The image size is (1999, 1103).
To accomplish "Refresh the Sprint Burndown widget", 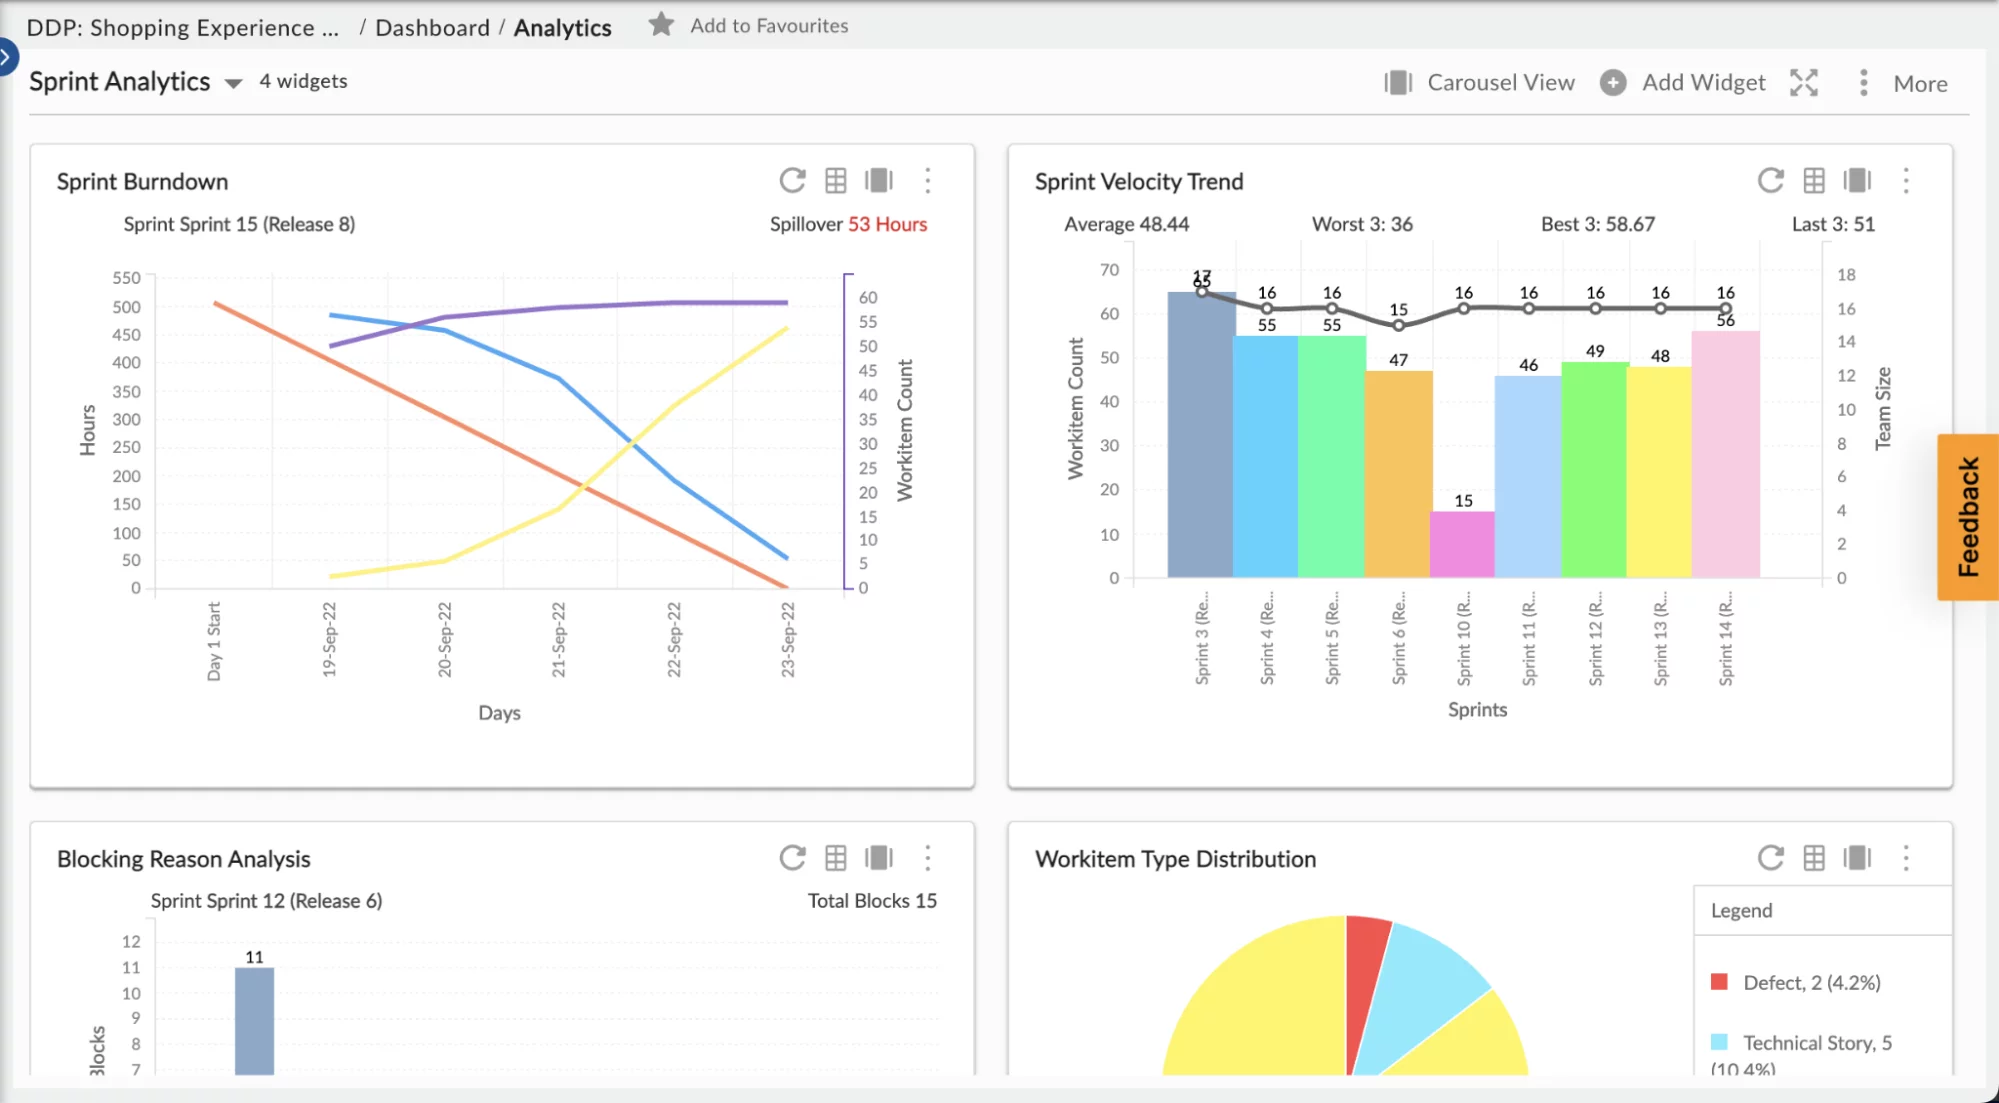I will tap(792, 181).
